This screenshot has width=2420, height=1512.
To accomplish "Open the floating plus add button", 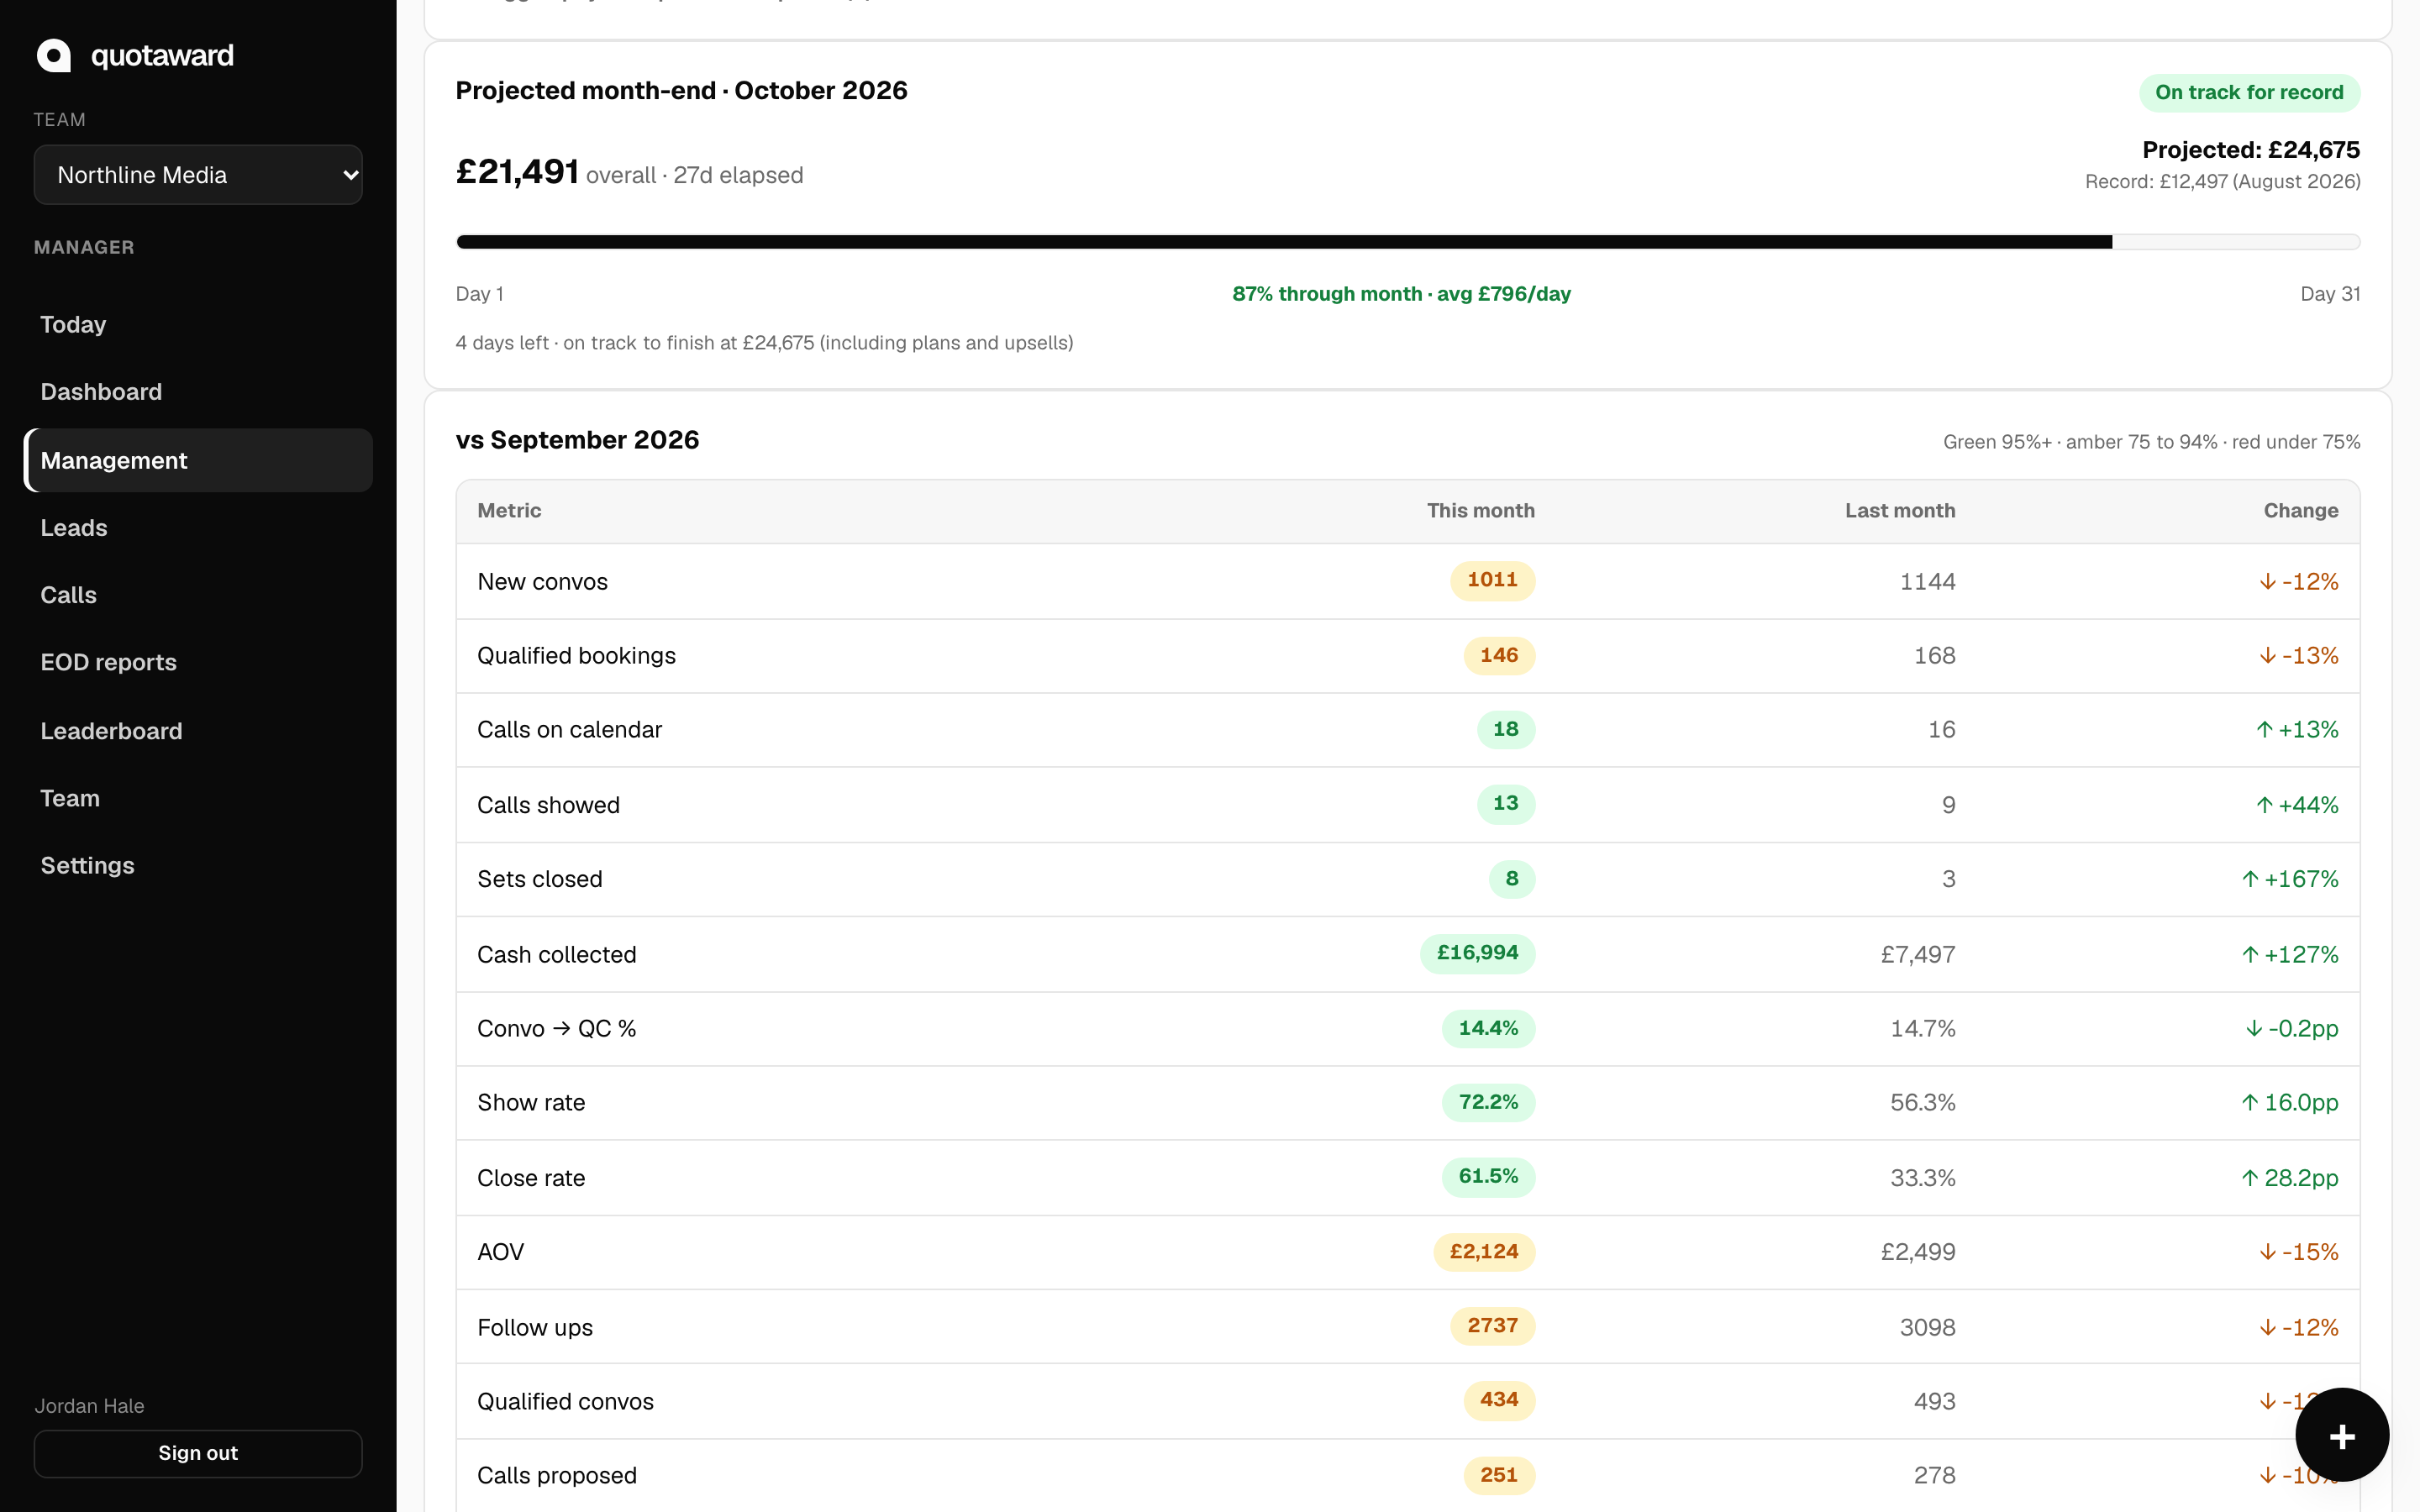I will [x=2342, y=1435].
